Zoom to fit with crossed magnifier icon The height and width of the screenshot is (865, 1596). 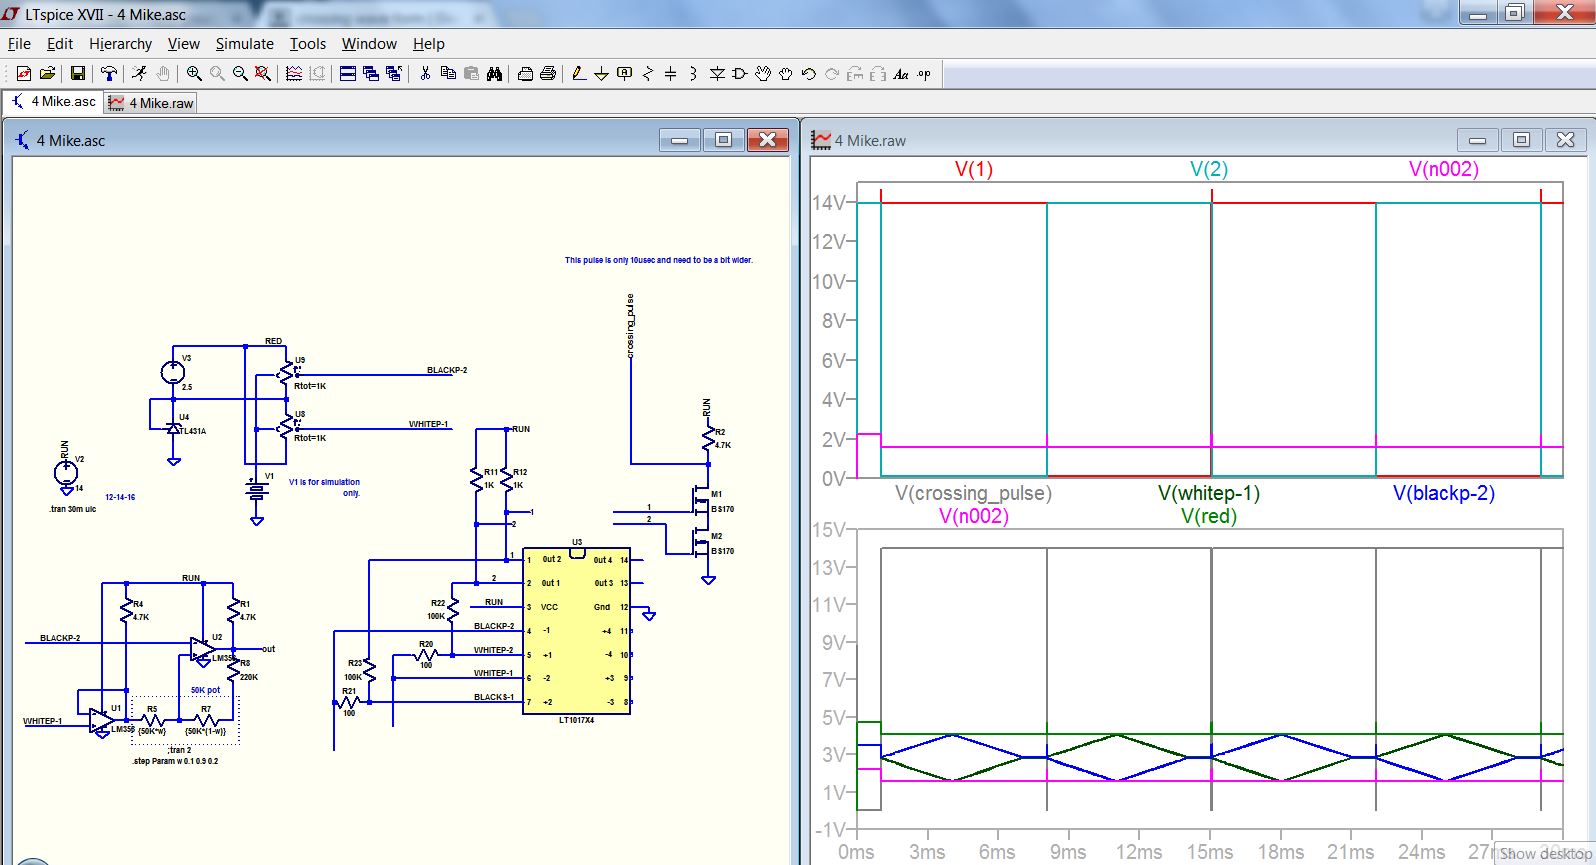262,73
